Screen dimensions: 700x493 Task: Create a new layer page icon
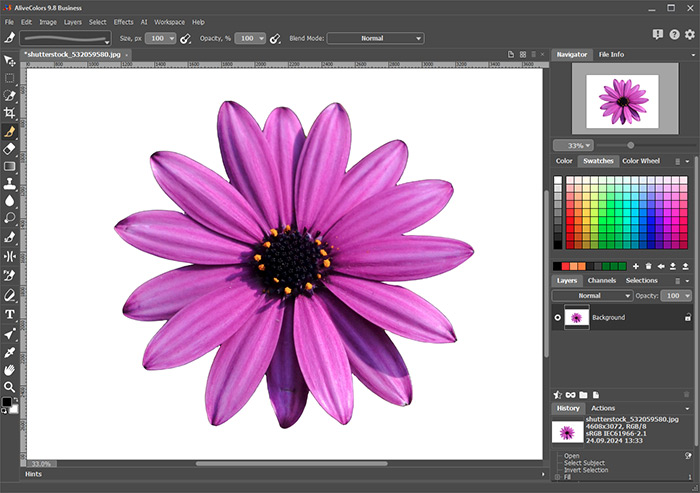point(596,395)
